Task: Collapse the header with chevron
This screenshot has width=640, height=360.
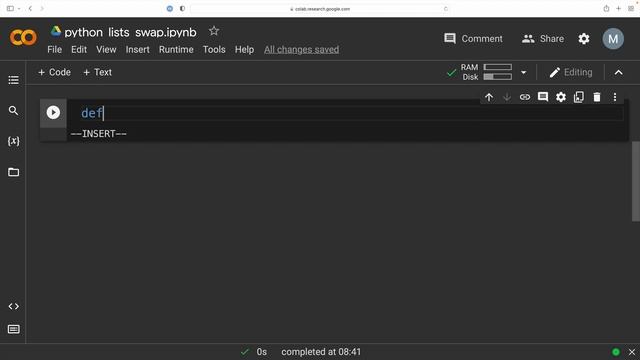Action: [619, 73]
